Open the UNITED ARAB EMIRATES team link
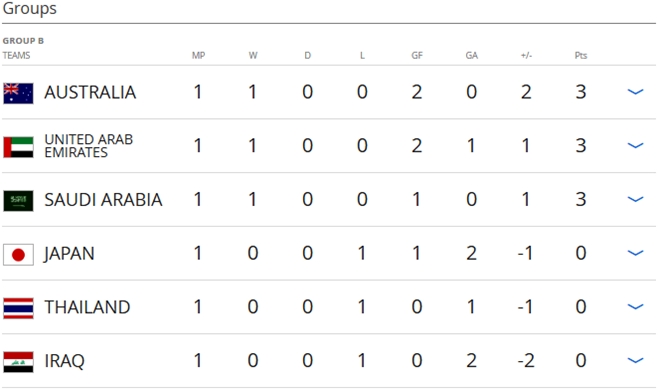The width and height of the screenshot is (660, 389). pos(89,146)
